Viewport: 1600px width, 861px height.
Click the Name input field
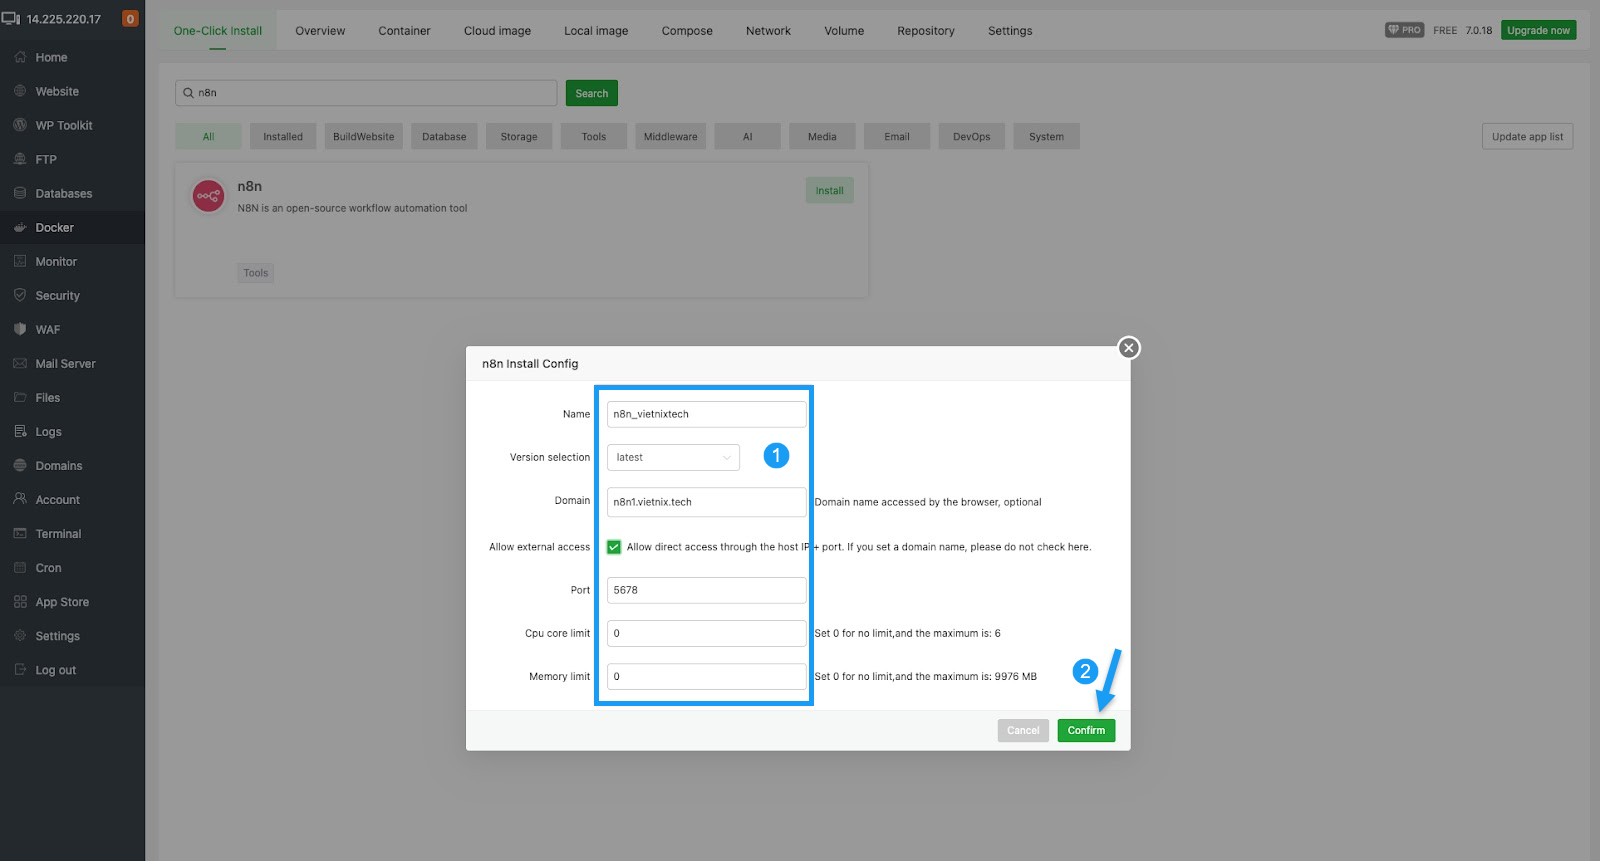click(706, 414)
